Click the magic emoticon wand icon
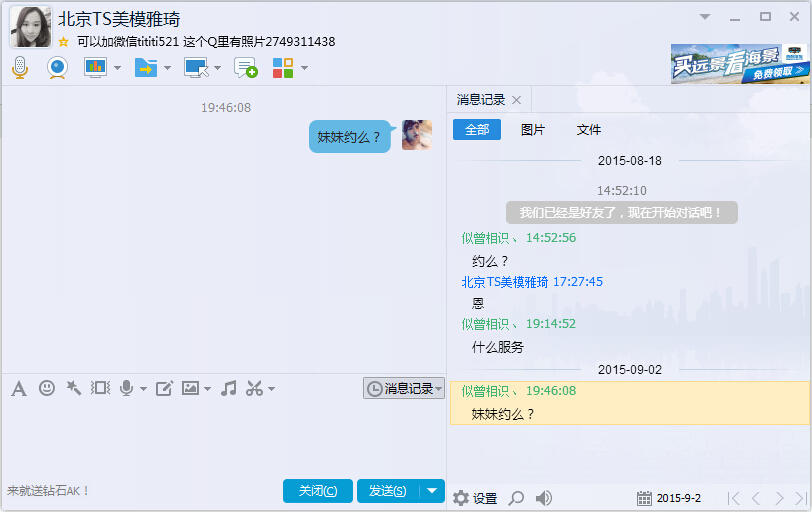The image size is (812, 512). pyautogui.click(x=74, y=388)
